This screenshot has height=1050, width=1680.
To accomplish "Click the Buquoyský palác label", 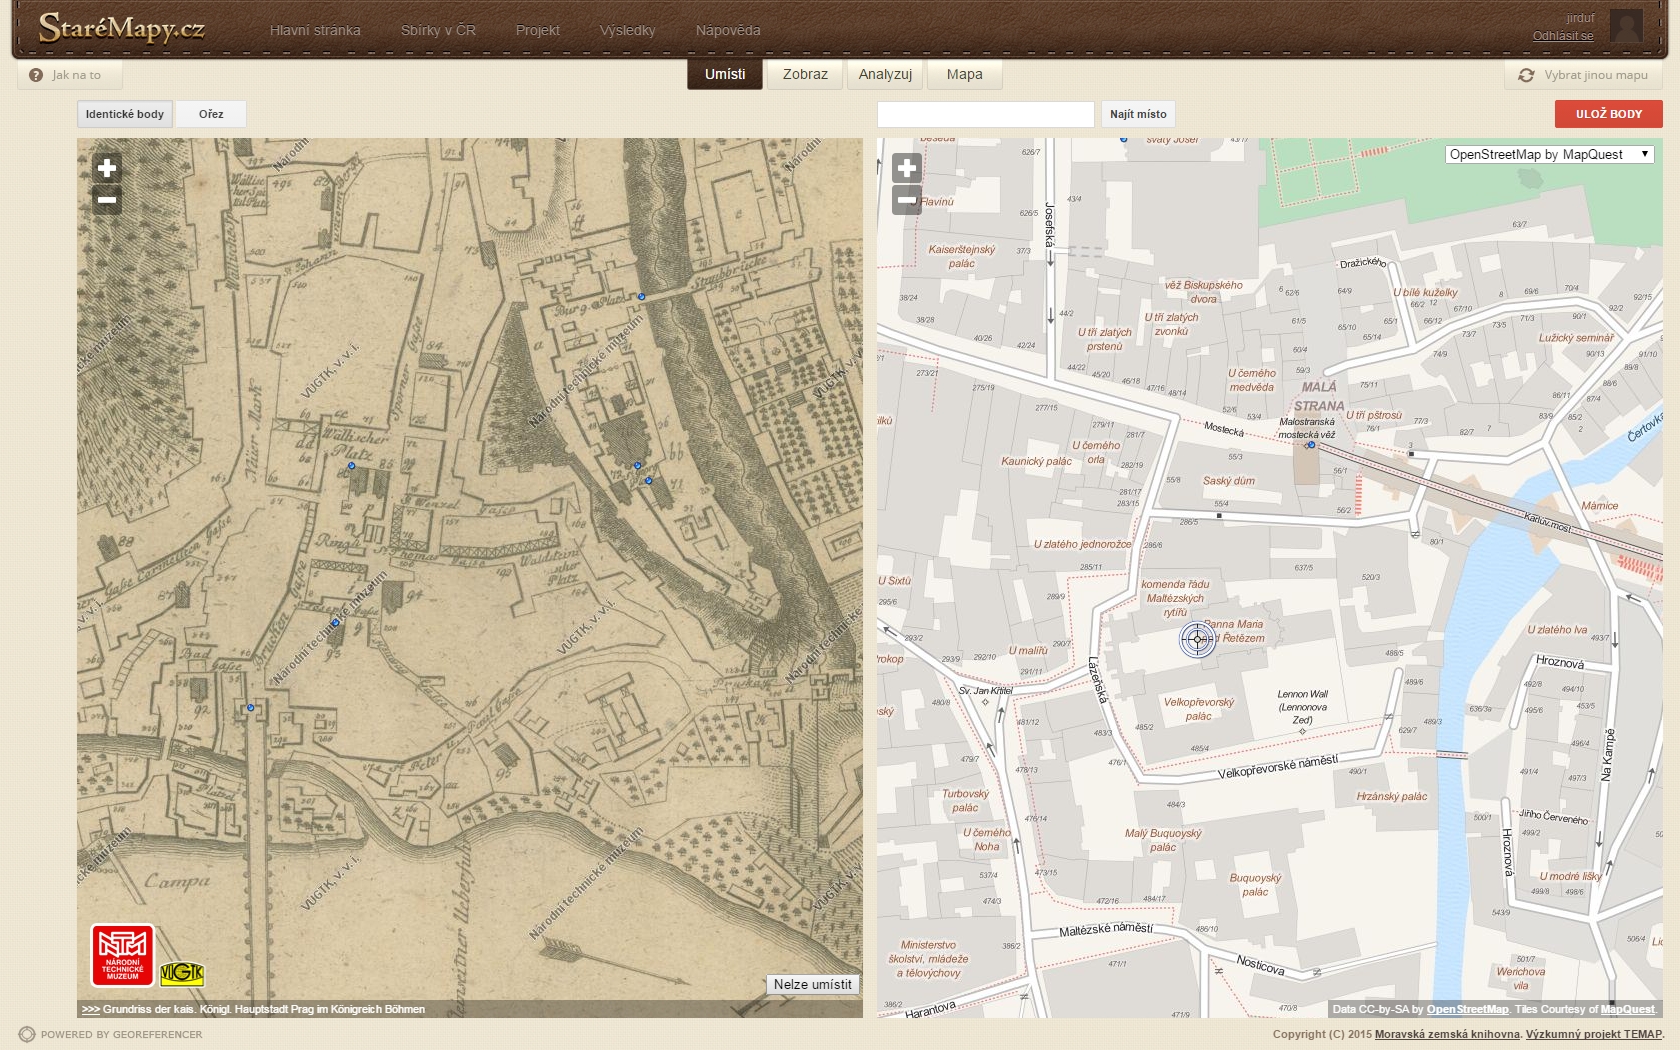I will (x=1255, y=885).
